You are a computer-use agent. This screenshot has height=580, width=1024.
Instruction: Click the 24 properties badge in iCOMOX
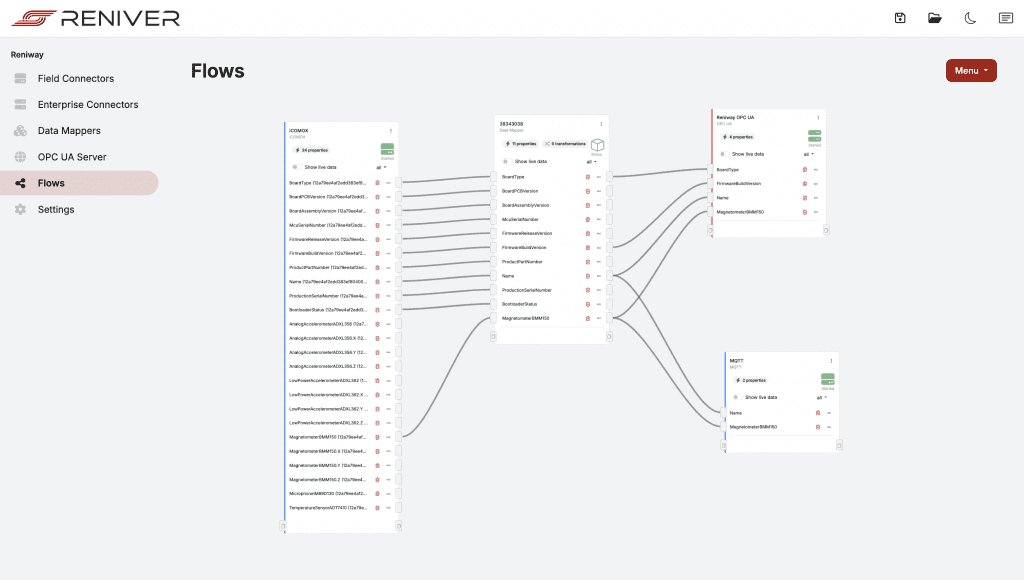tap(312, 150)
